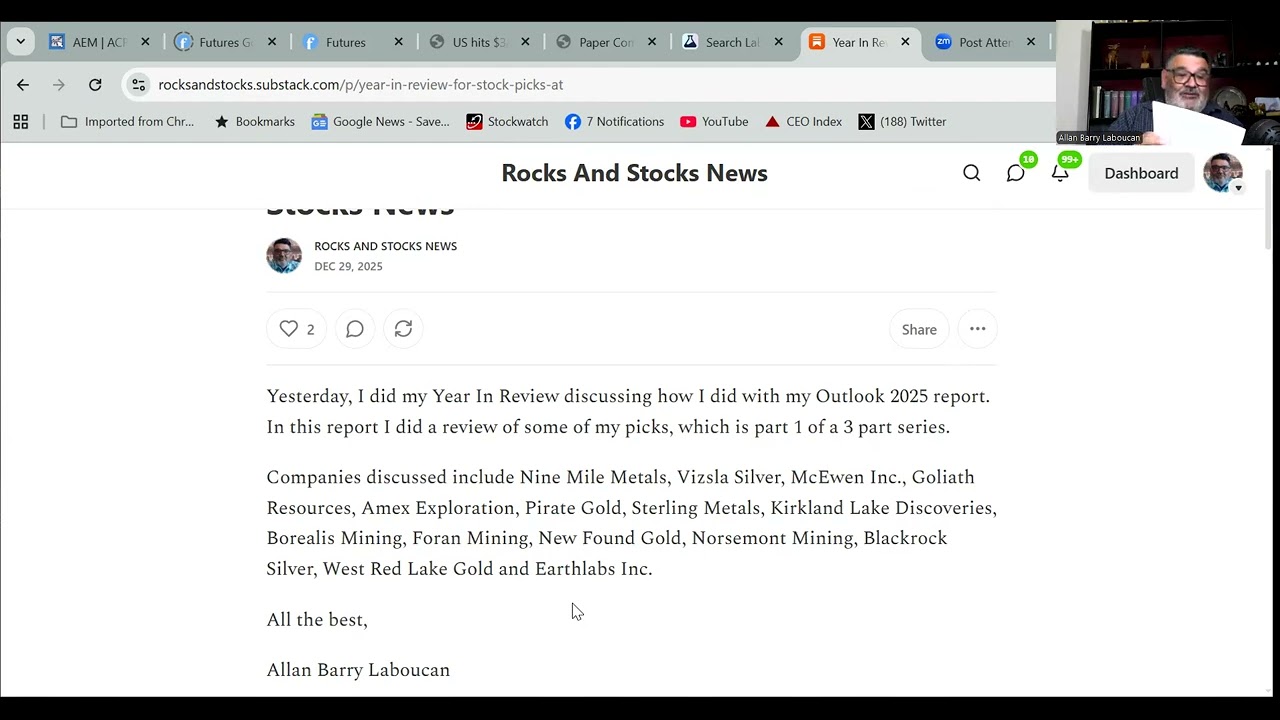1280x720 pixels.
Task: Open the apps grid in bookmarks bar
Action: pos(21,122)
